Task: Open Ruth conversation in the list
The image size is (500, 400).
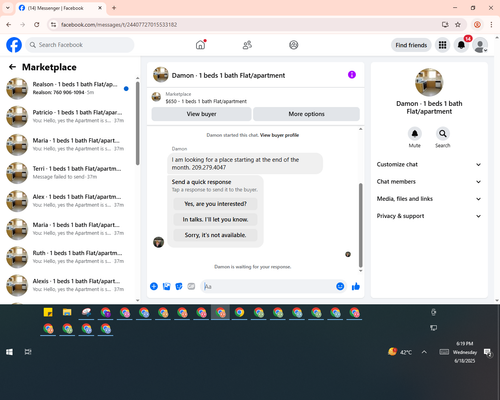Action: click(x=68, y=257)
